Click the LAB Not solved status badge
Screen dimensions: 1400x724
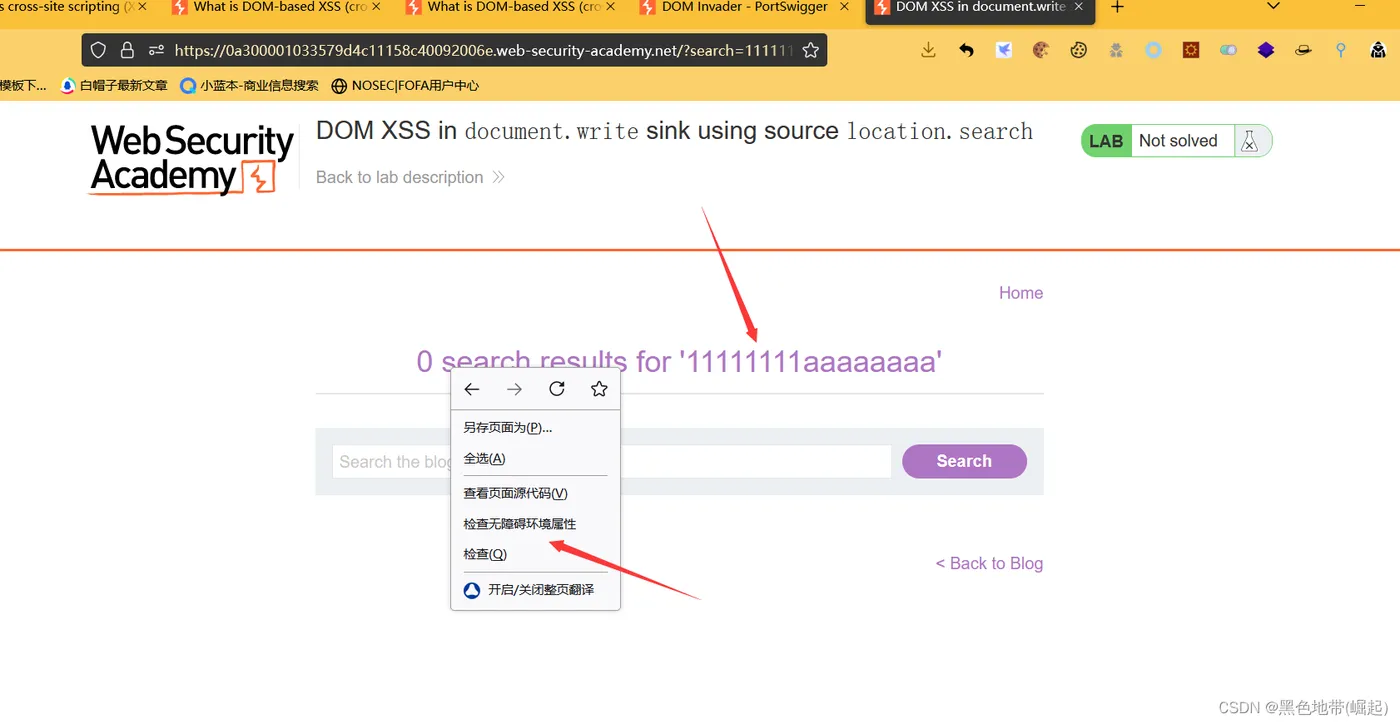(1176, 141)
